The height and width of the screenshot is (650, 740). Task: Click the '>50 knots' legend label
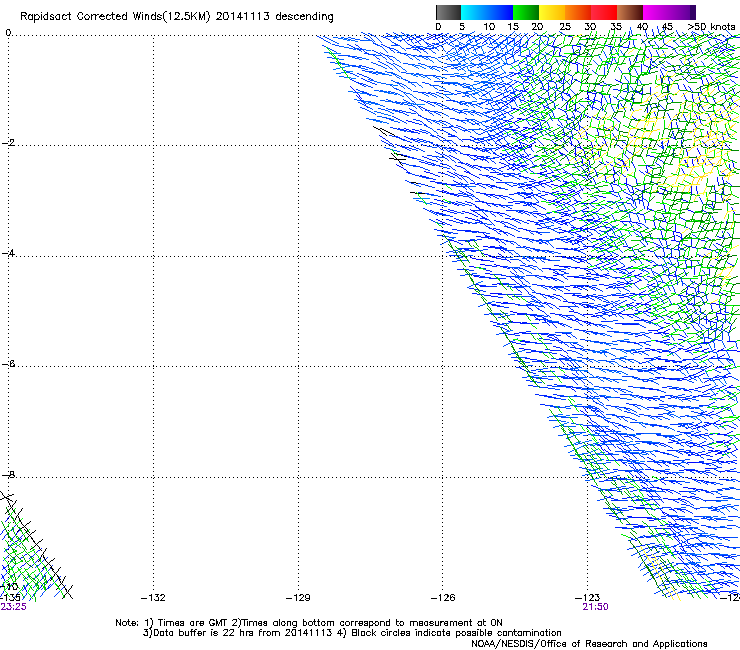(711, 27)
